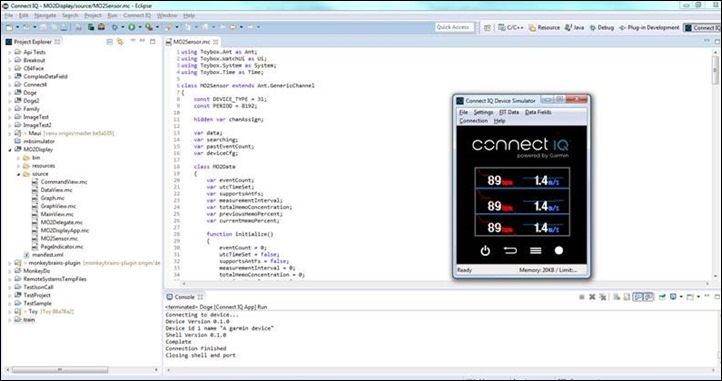
Task: Click the simulator power button icon
Action: tap(485, 251)
